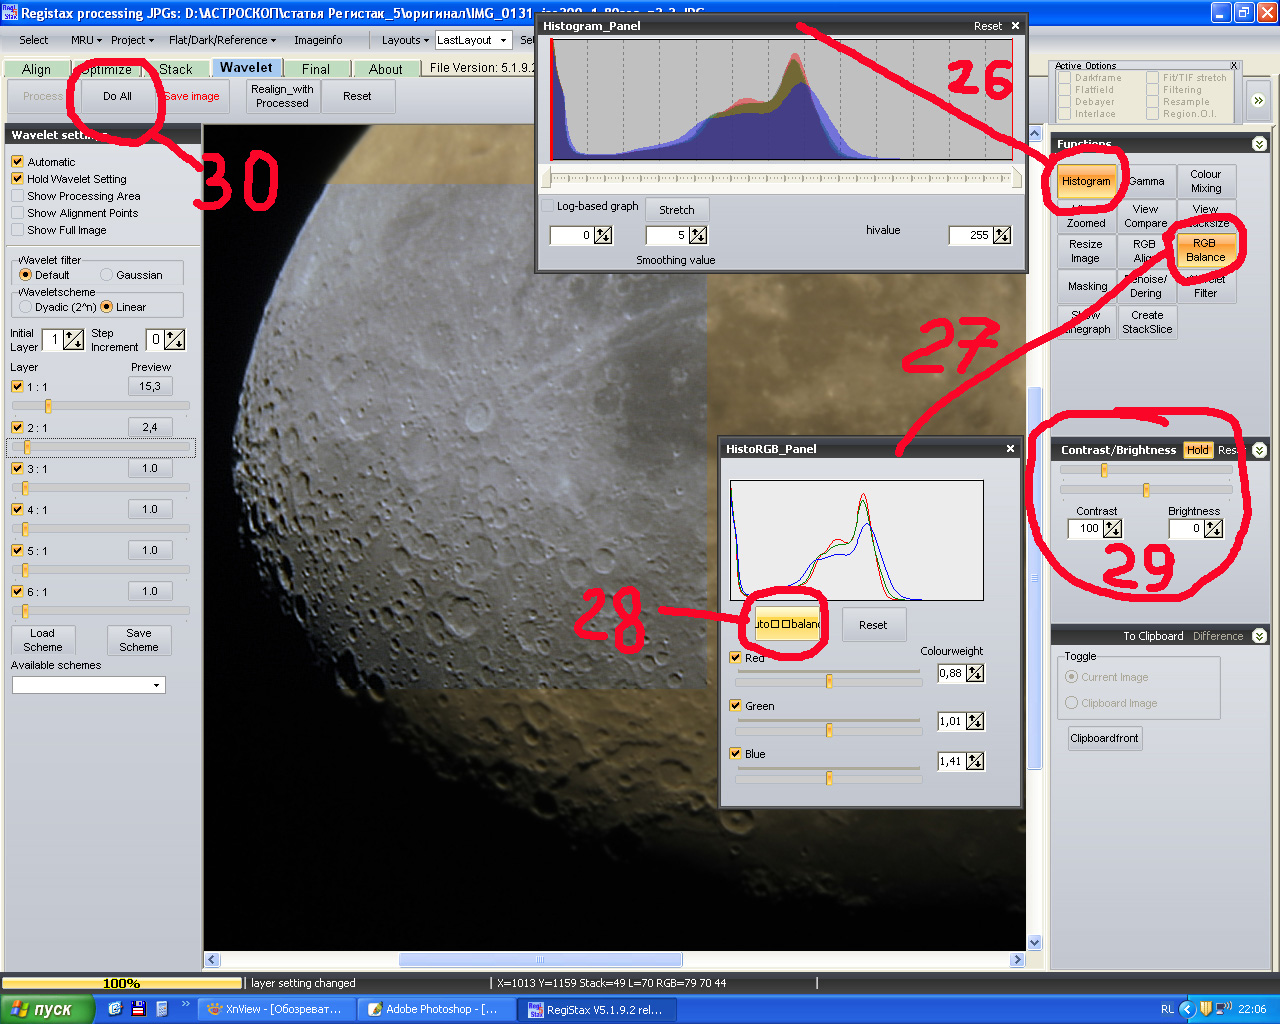
Task: Open Create StackSlice function
Action: coord(1146,322)
